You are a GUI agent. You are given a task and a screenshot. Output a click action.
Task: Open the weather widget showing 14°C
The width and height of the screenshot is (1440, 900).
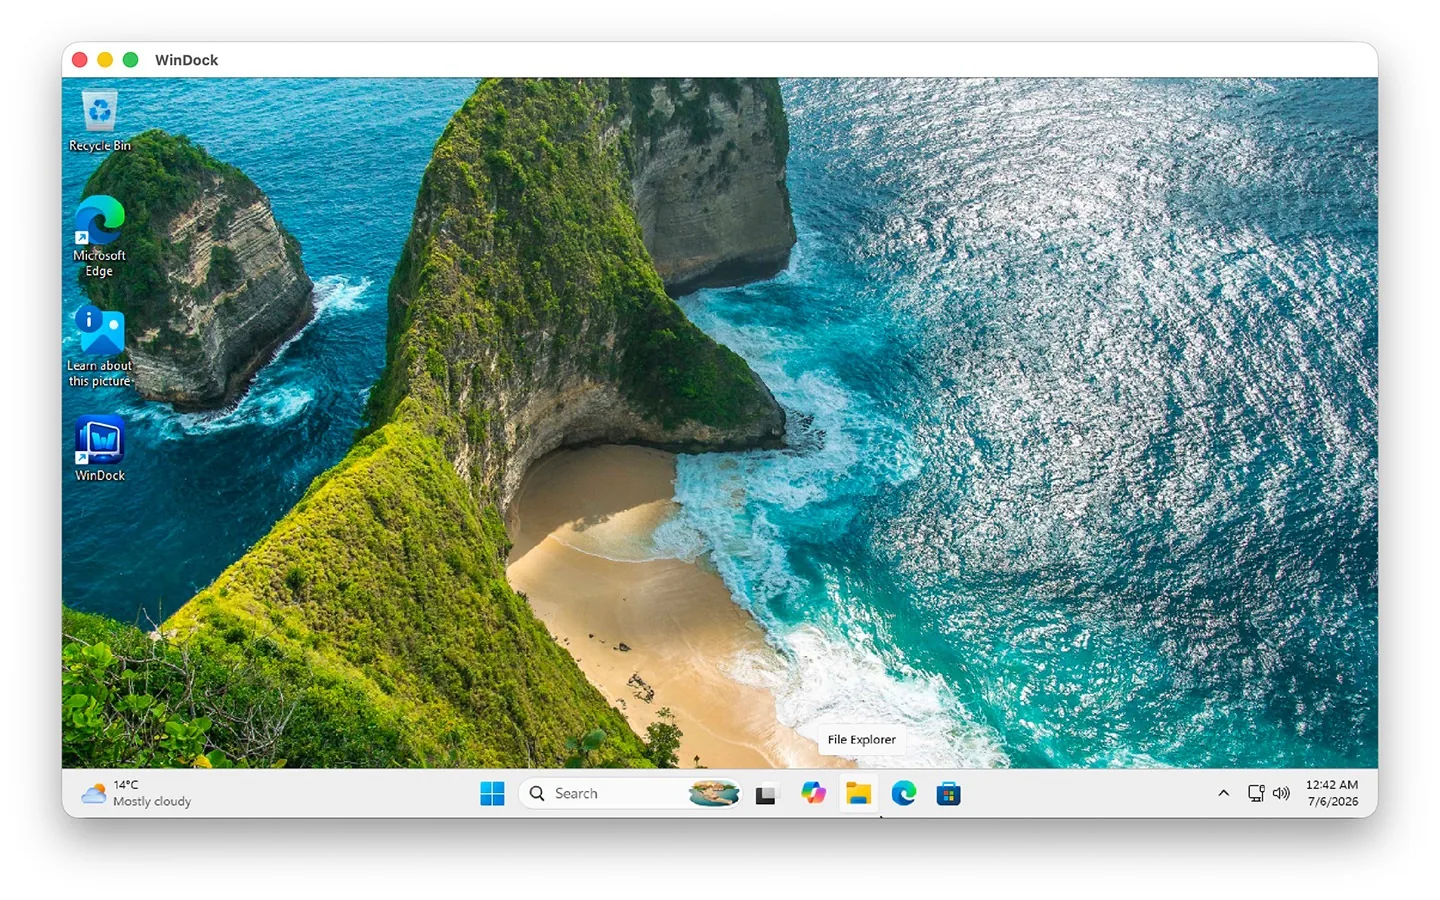tap(136, 794)
